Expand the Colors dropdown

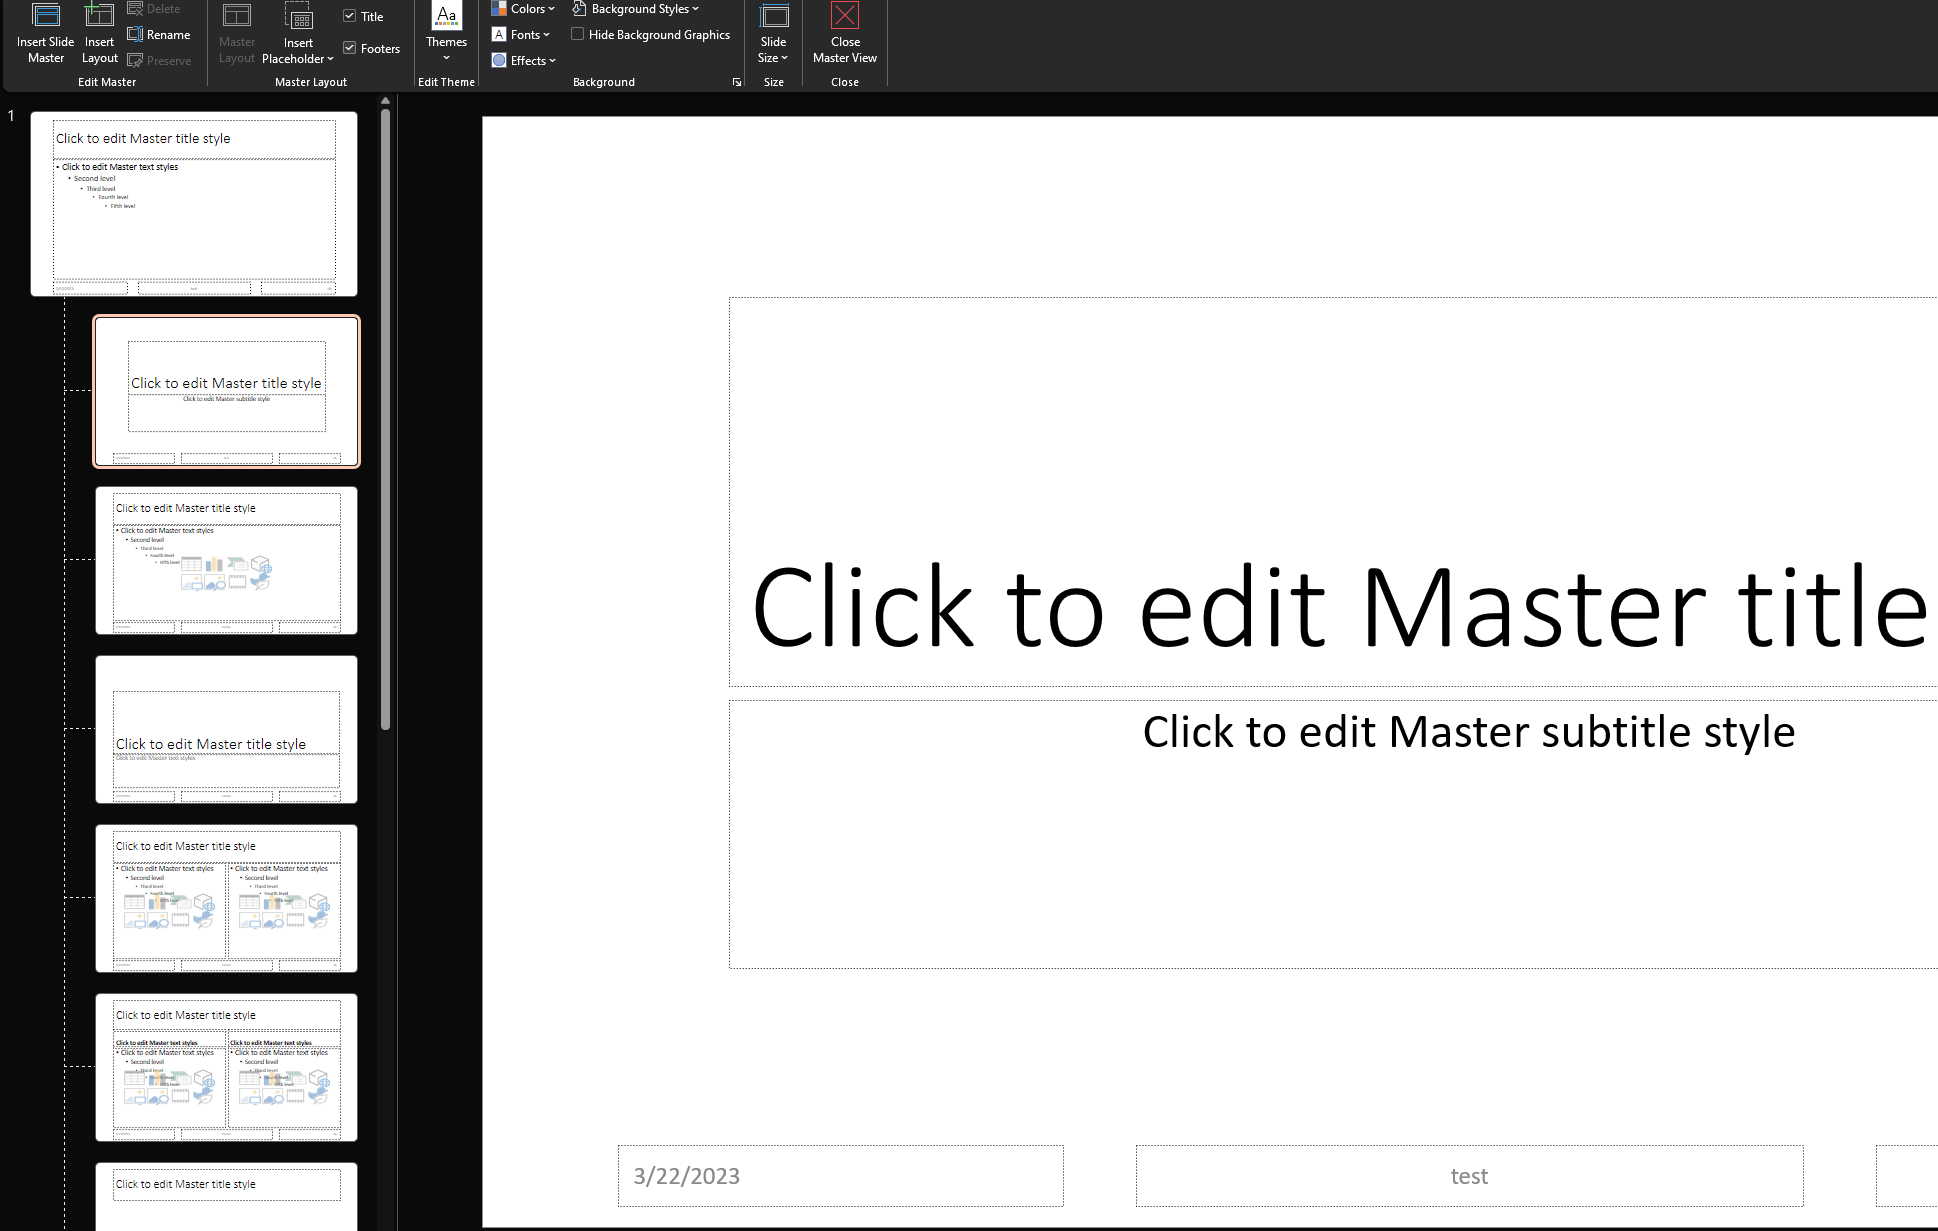click(523, 9)
